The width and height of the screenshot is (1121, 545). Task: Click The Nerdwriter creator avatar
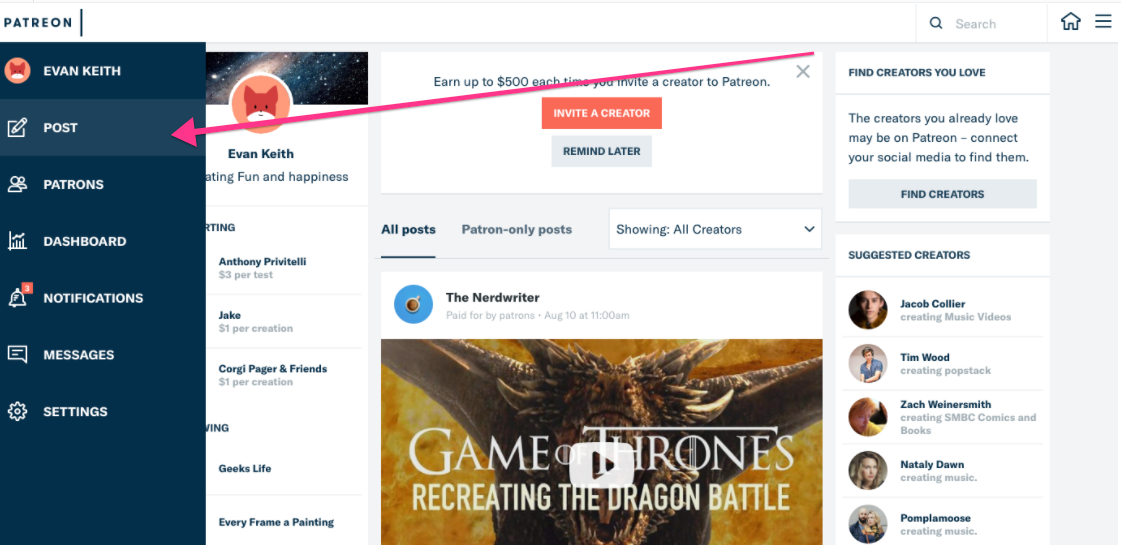(413, 304)
